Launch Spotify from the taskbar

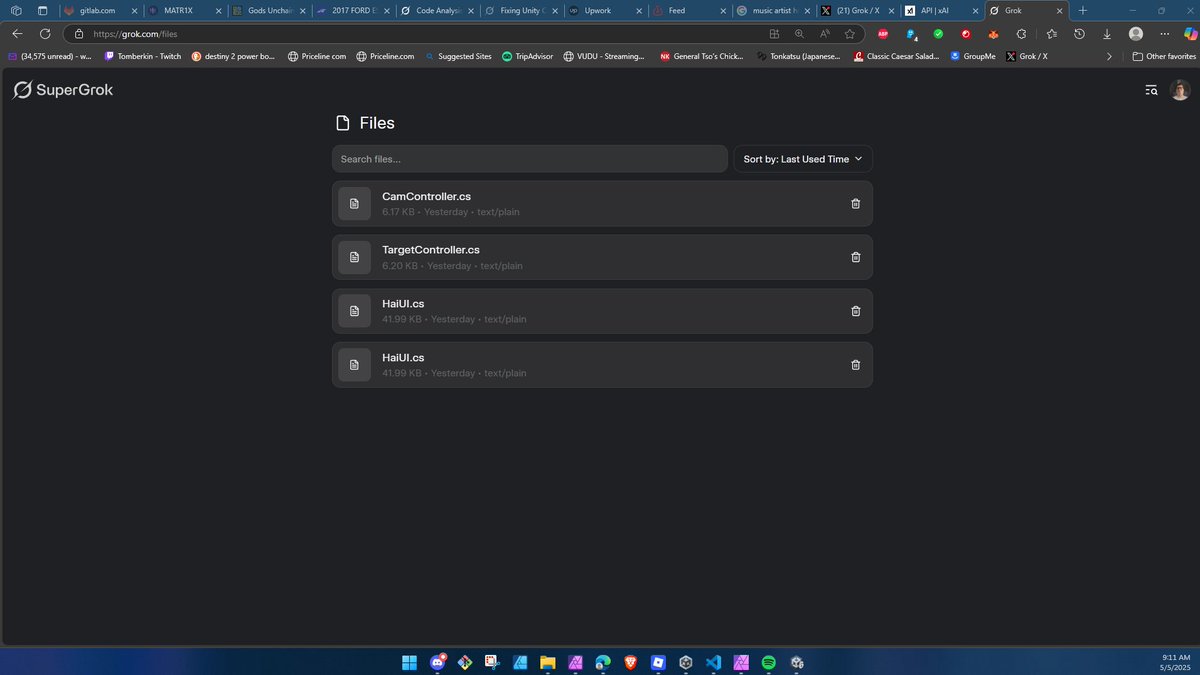pyautogui.click(x=769, y=662)
